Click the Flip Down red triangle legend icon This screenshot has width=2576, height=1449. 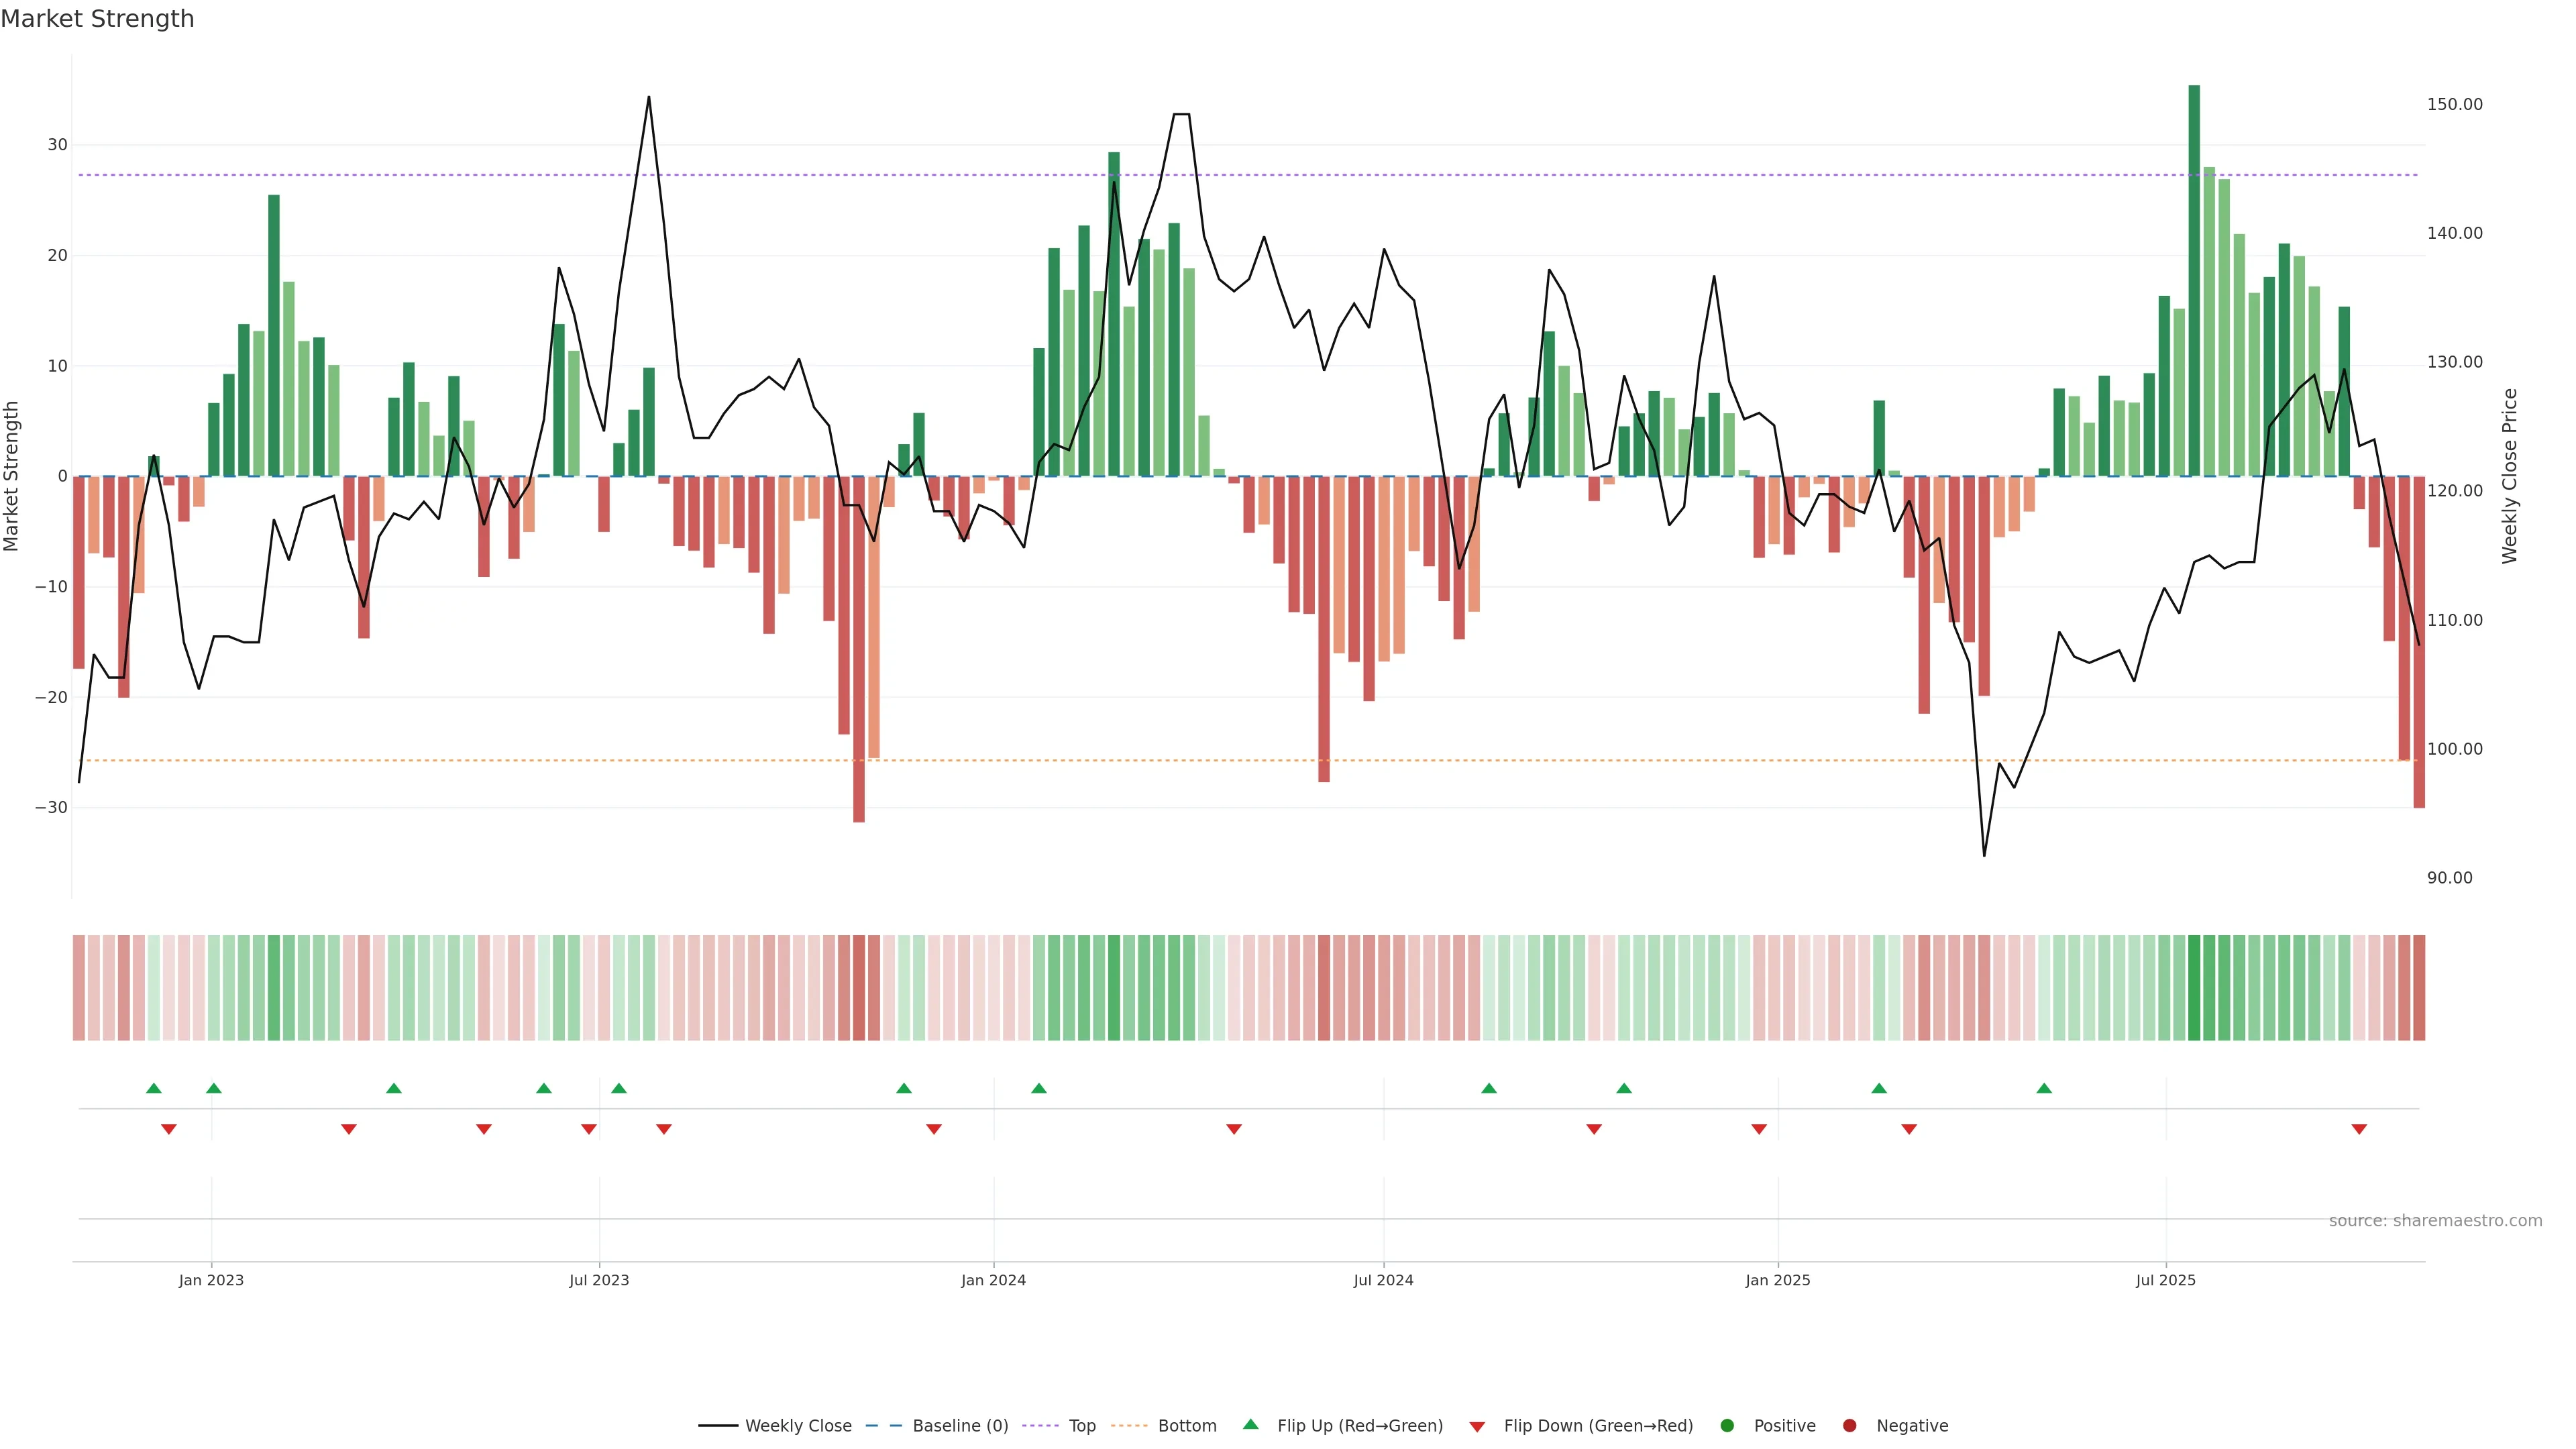(x=1477, y=1427)
